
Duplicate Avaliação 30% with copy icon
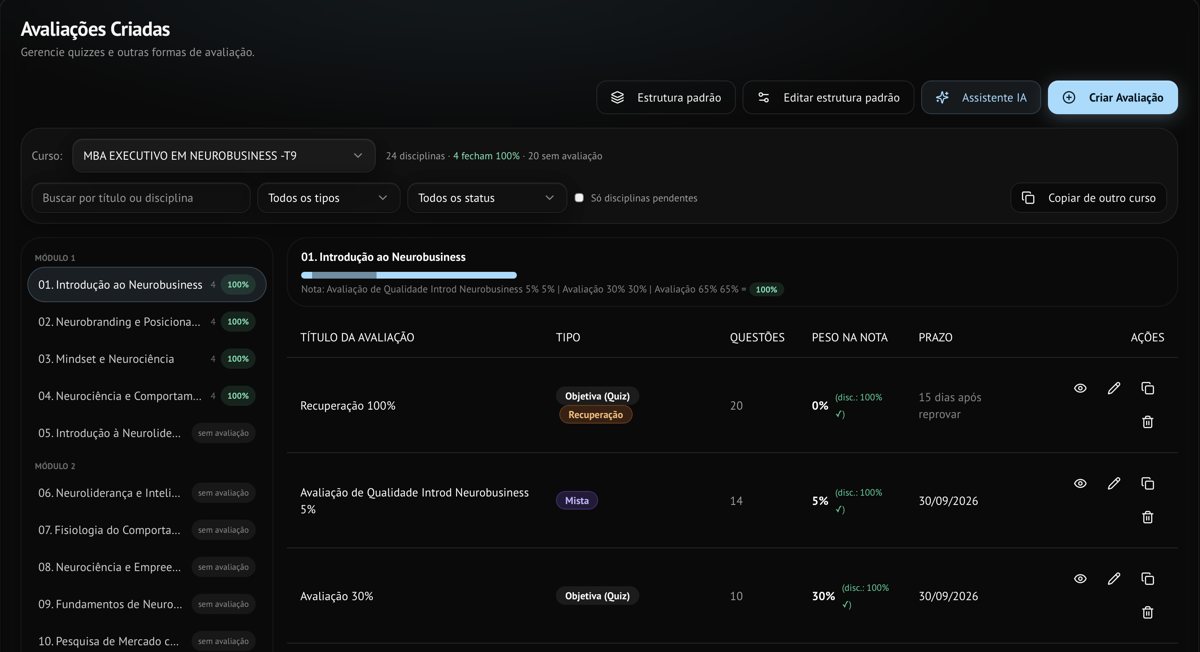click(x=1148, y=578)
